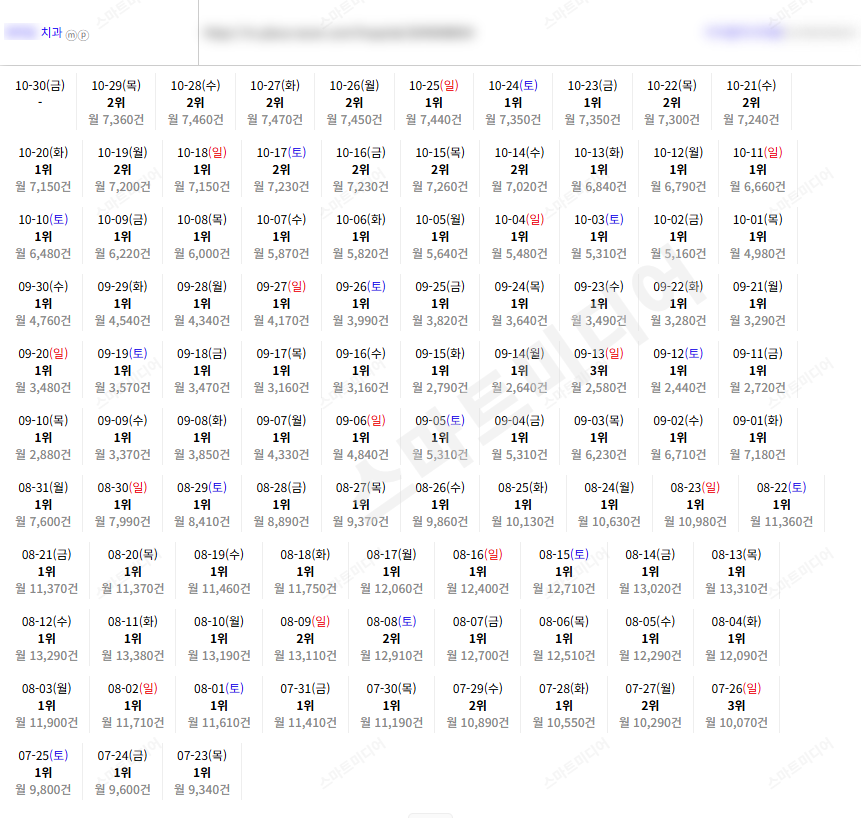This screenshot has width=861, height=818.
Task: Click the 10-10(토) date label
Action: click(x=43, y=220)
